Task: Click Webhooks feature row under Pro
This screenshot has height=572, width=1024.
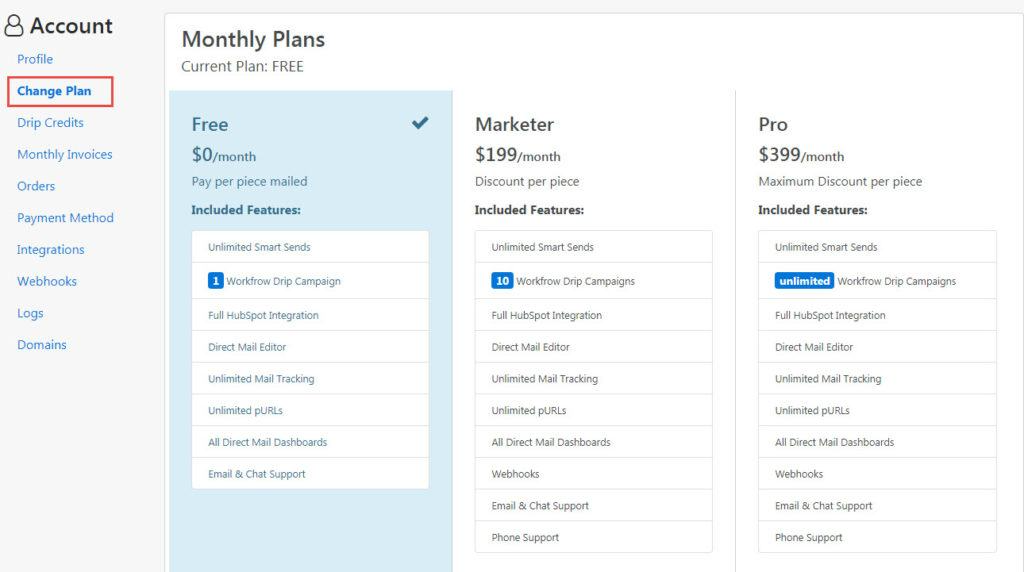Action: point(877,474)
